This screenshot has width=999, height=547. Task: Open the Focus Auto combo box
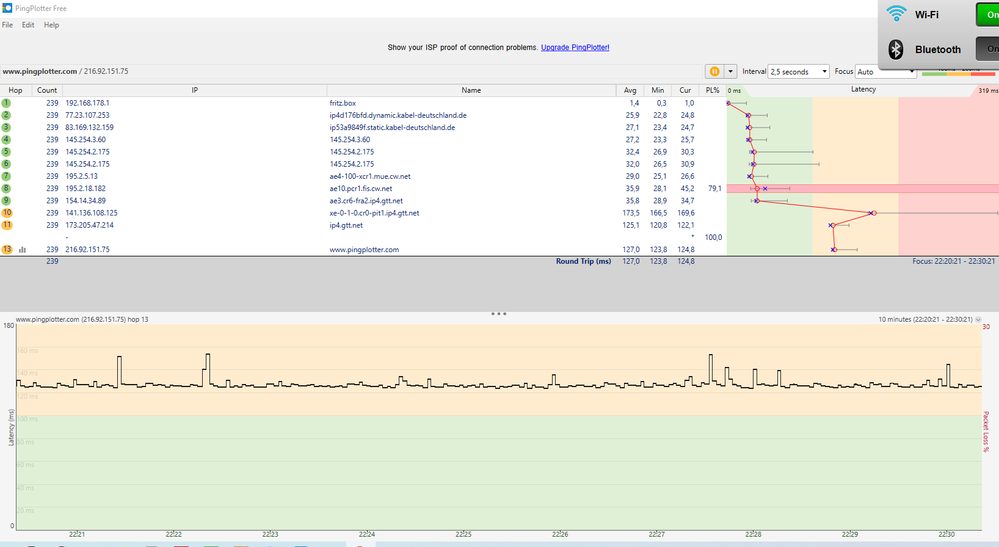coord(885,71)
